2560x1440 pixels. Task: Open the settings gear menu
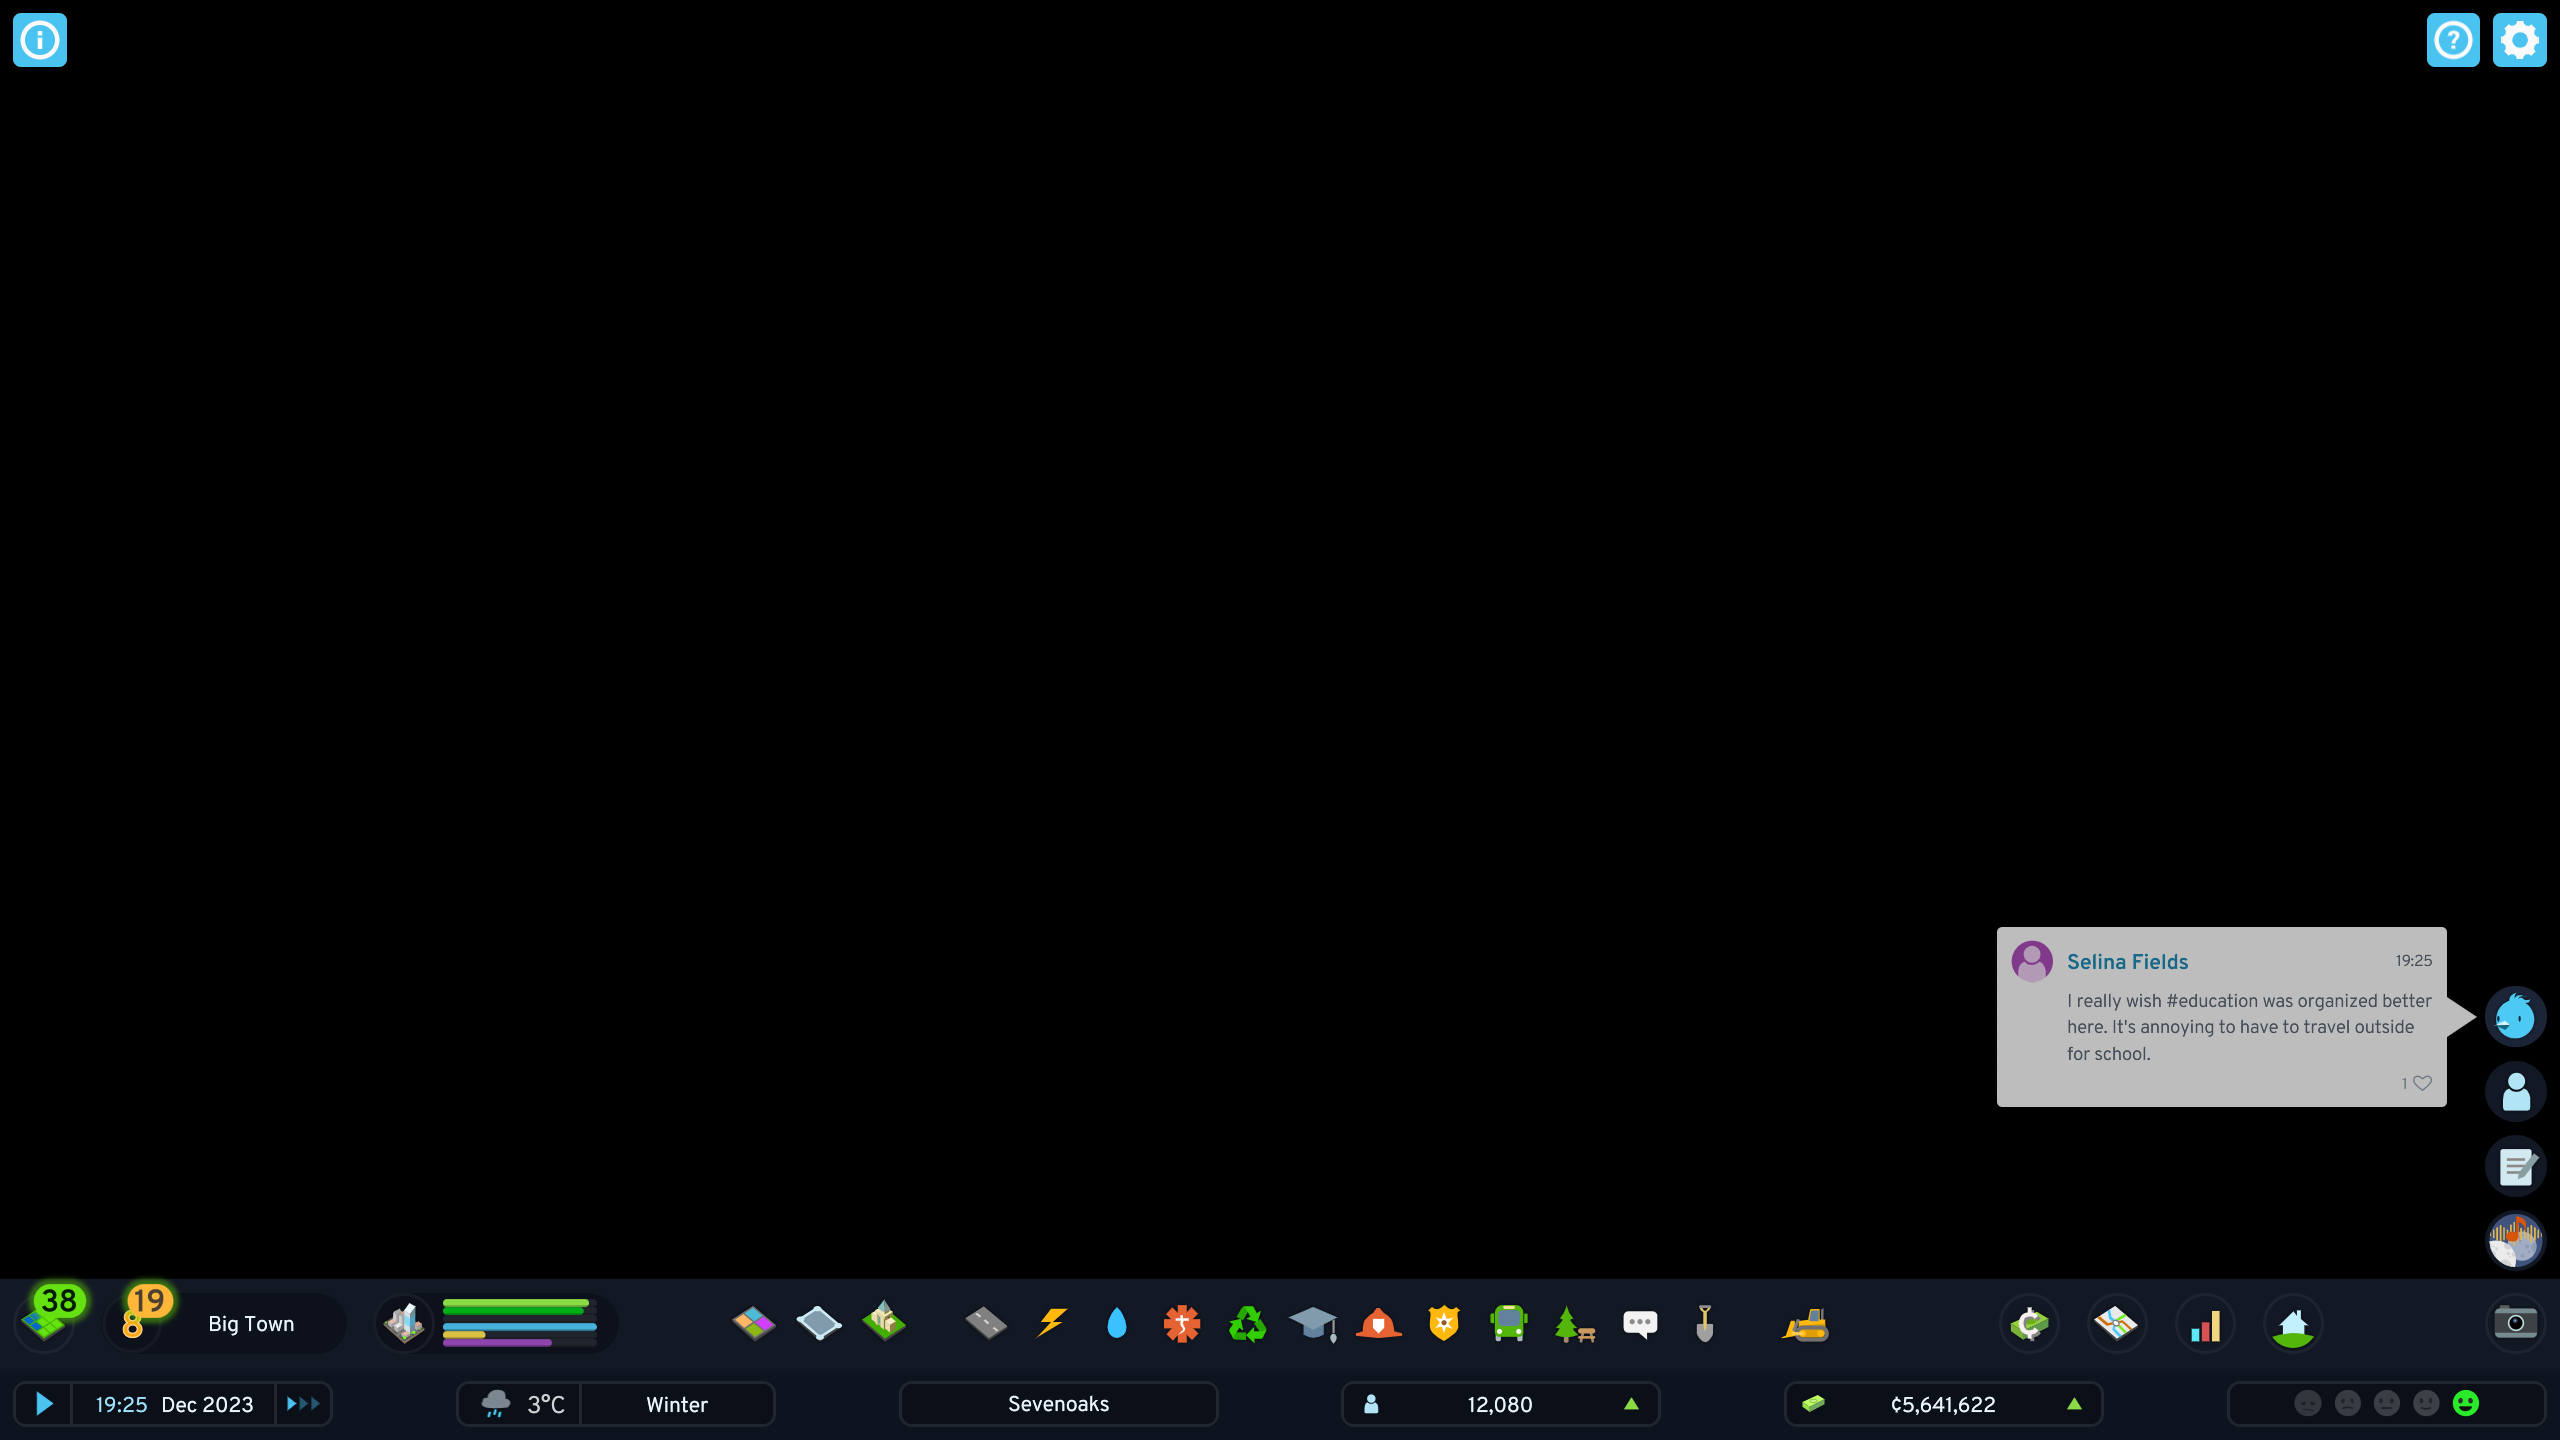[x=2519, y=40]
